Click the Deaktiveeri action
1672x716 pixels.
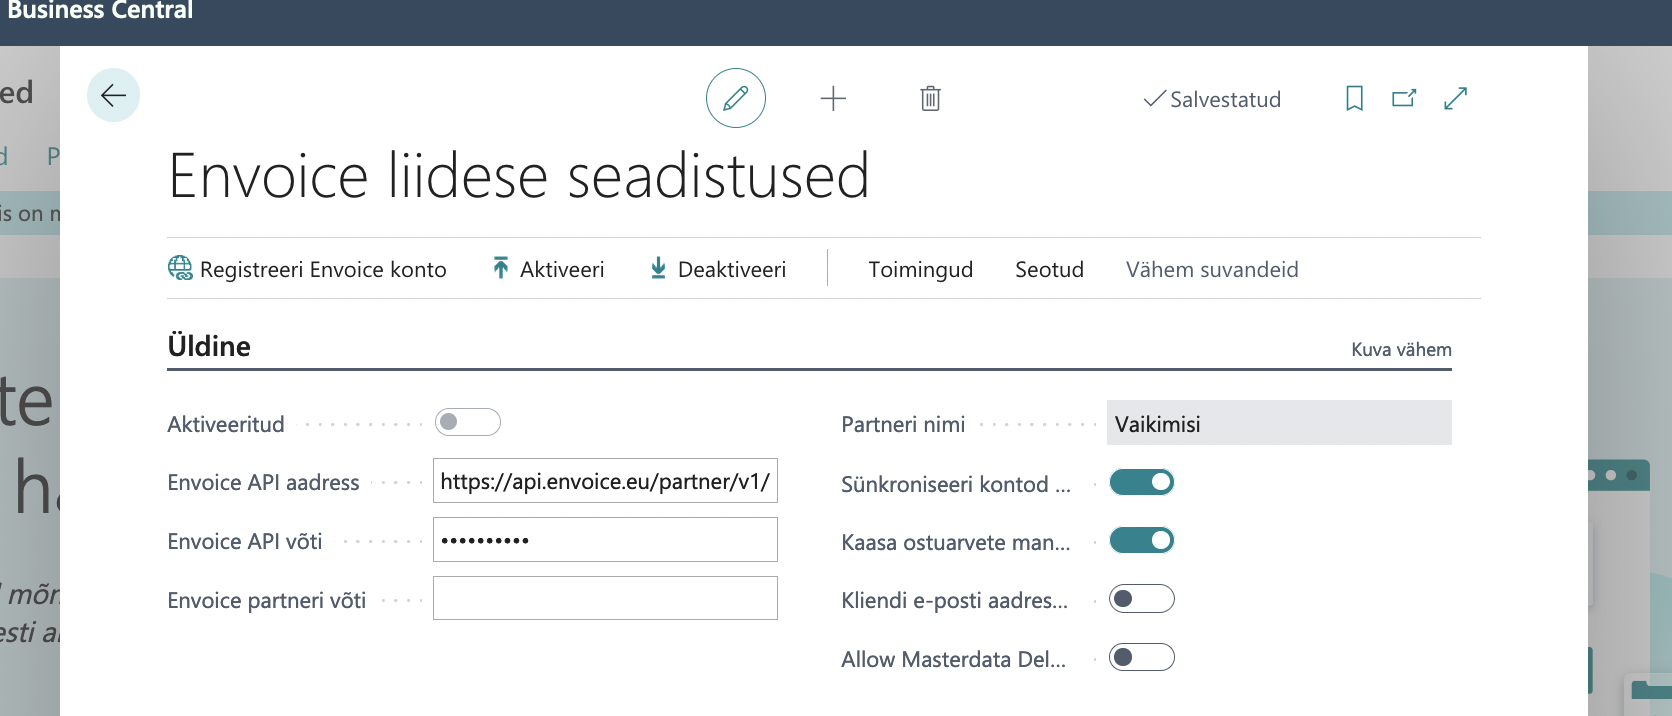tap(718, 269)
